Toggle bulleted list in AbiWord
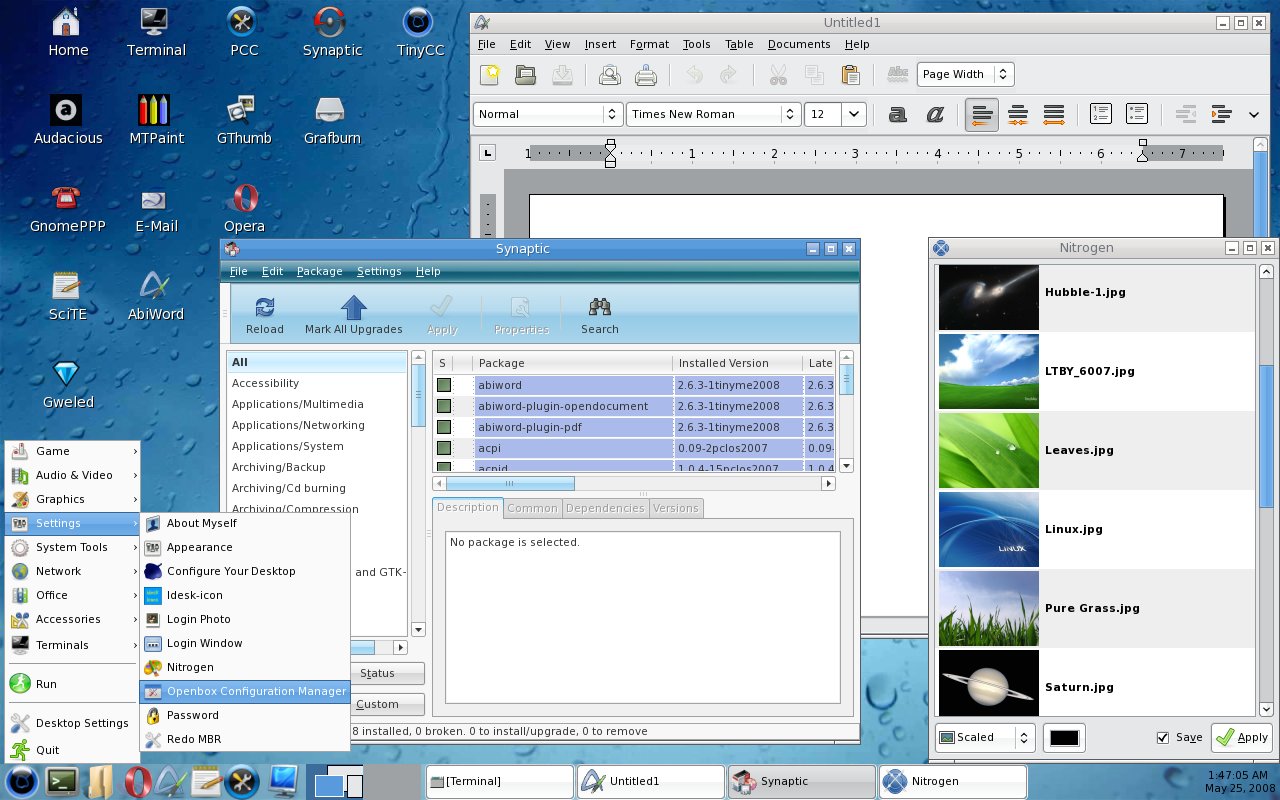Viewport: 1280px width, 800px height. (x=1137, y=114)
